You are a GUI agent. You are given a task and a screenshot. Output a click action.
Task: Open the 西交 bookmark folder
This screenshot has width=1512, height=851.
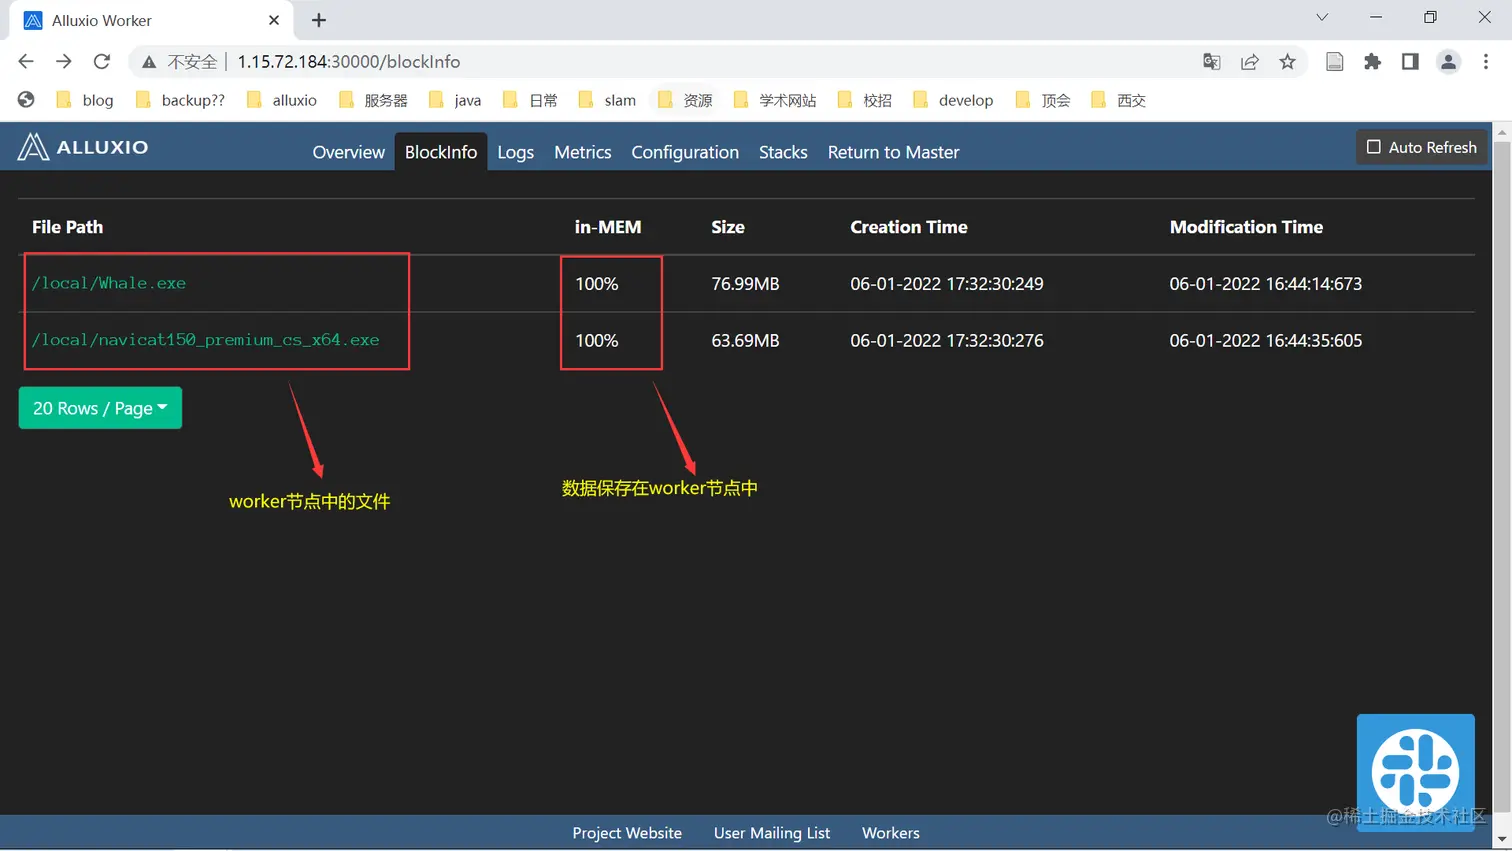(x=1119, y=100)
